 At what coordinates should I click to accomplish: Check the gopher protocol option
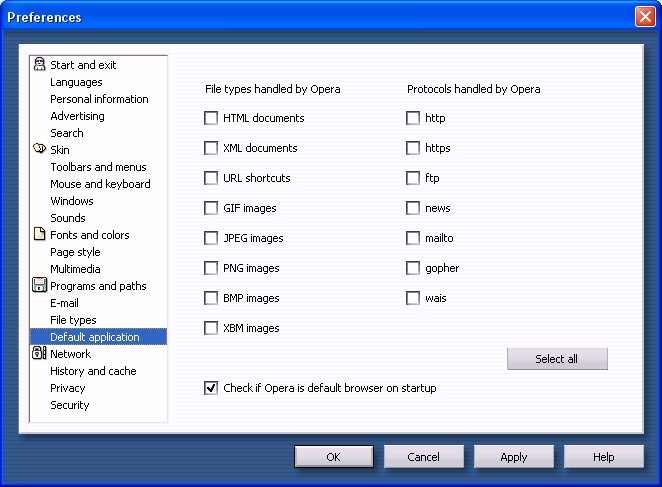pos(412,268)
